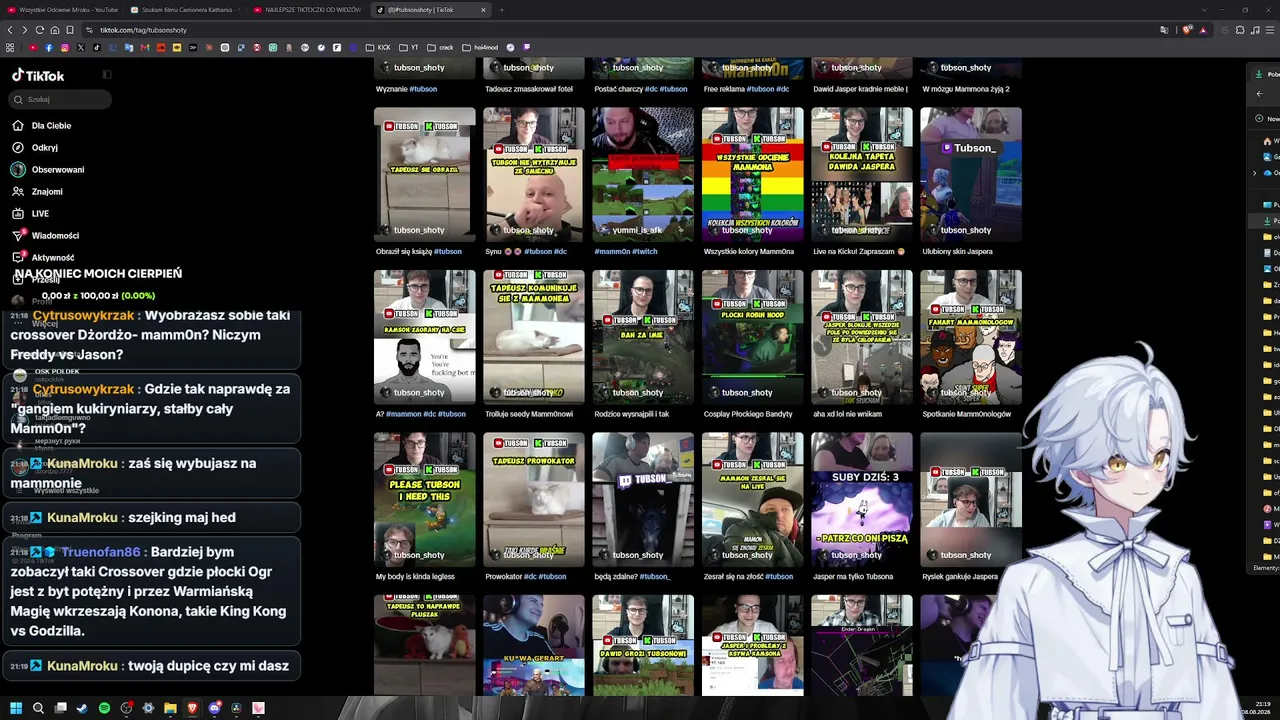The image size is (1280, 720).
Task: Click the #tubson hashtag under "Wyznanie"
Action: click(423, 89)
